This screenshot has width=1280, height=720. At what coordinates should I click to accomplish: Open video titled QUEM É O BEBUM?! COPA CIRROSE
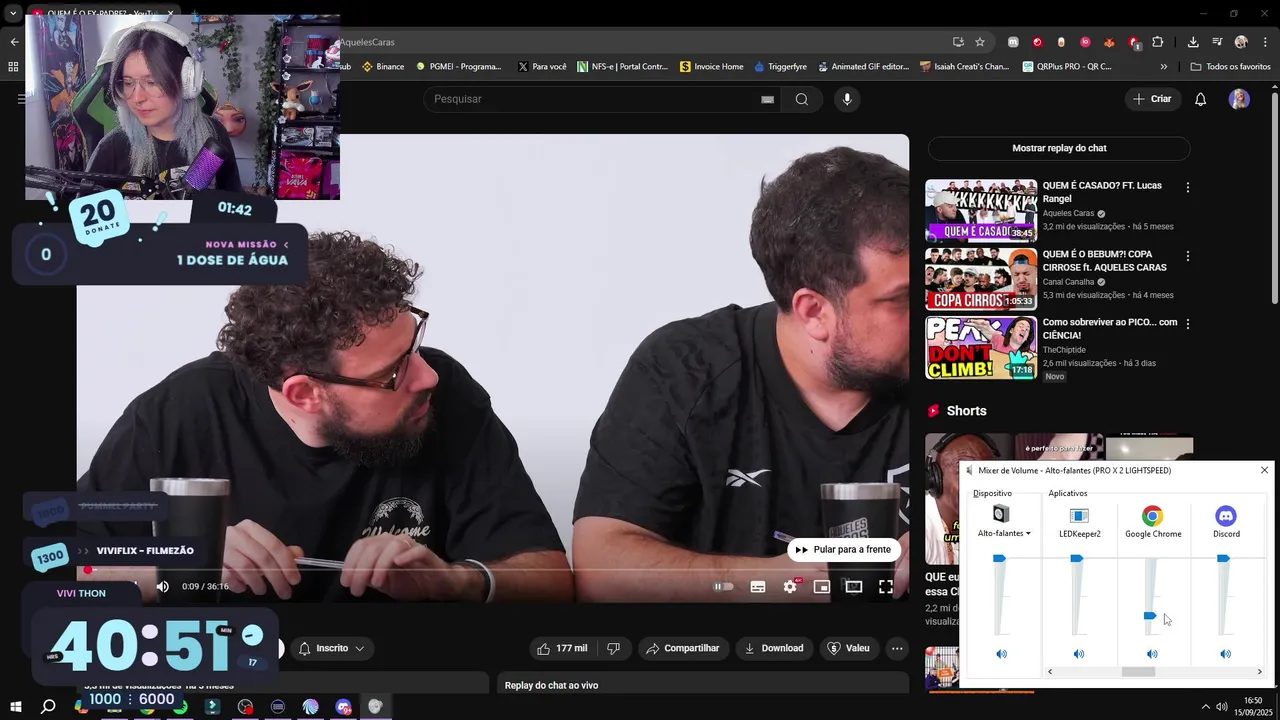[x=1104, y=261]
